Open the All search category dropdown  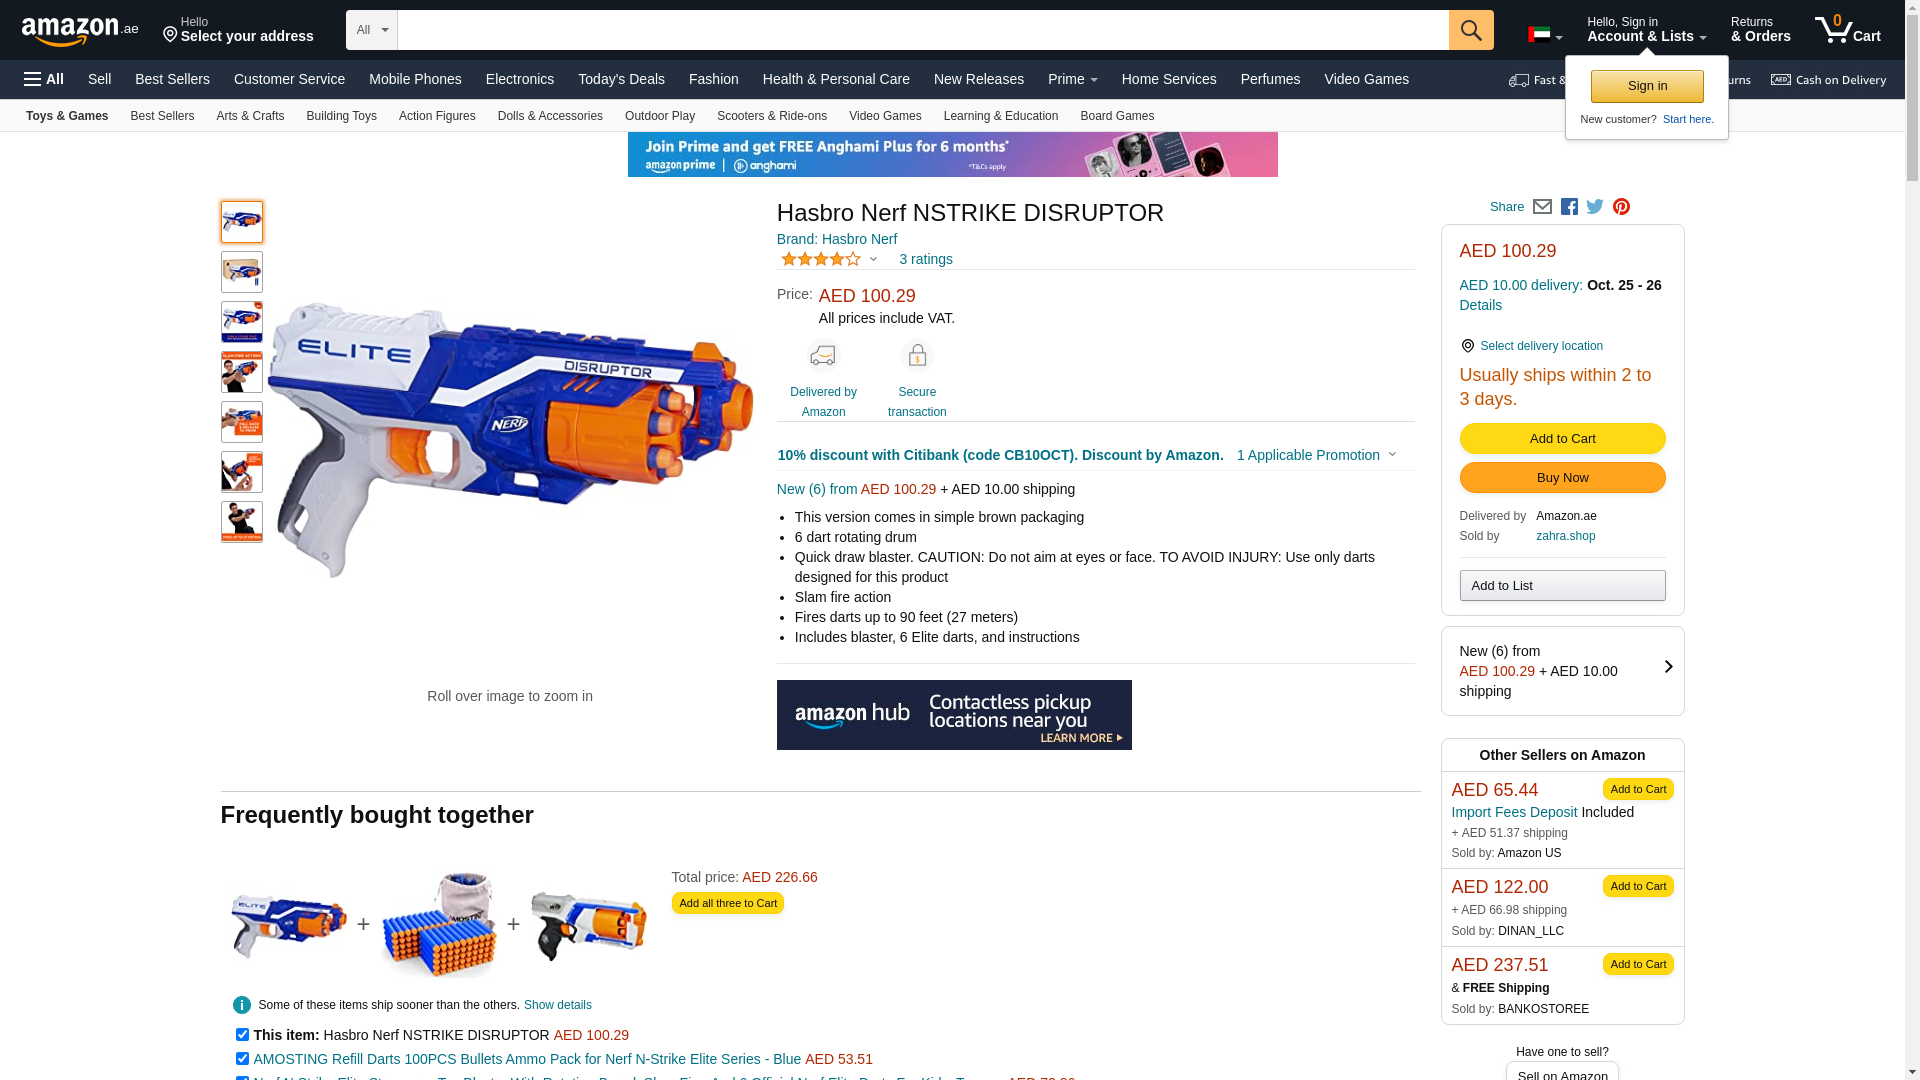pos(372,30)
